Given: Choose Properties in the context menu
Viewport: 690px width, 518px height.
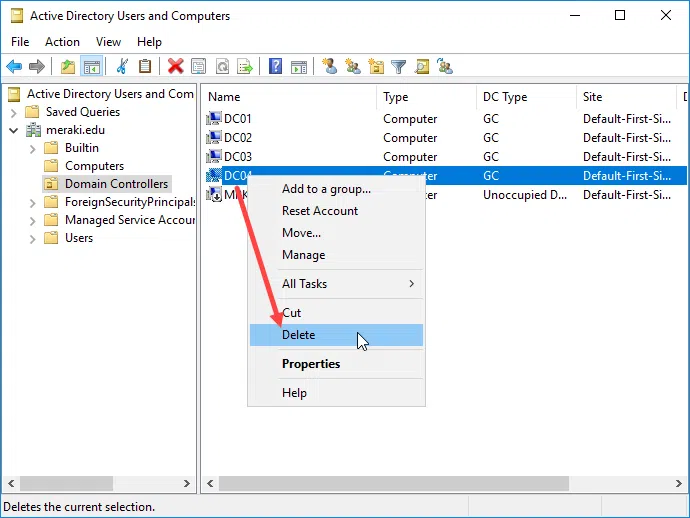Looking at the screenshot, I should (x=336, y=364).
